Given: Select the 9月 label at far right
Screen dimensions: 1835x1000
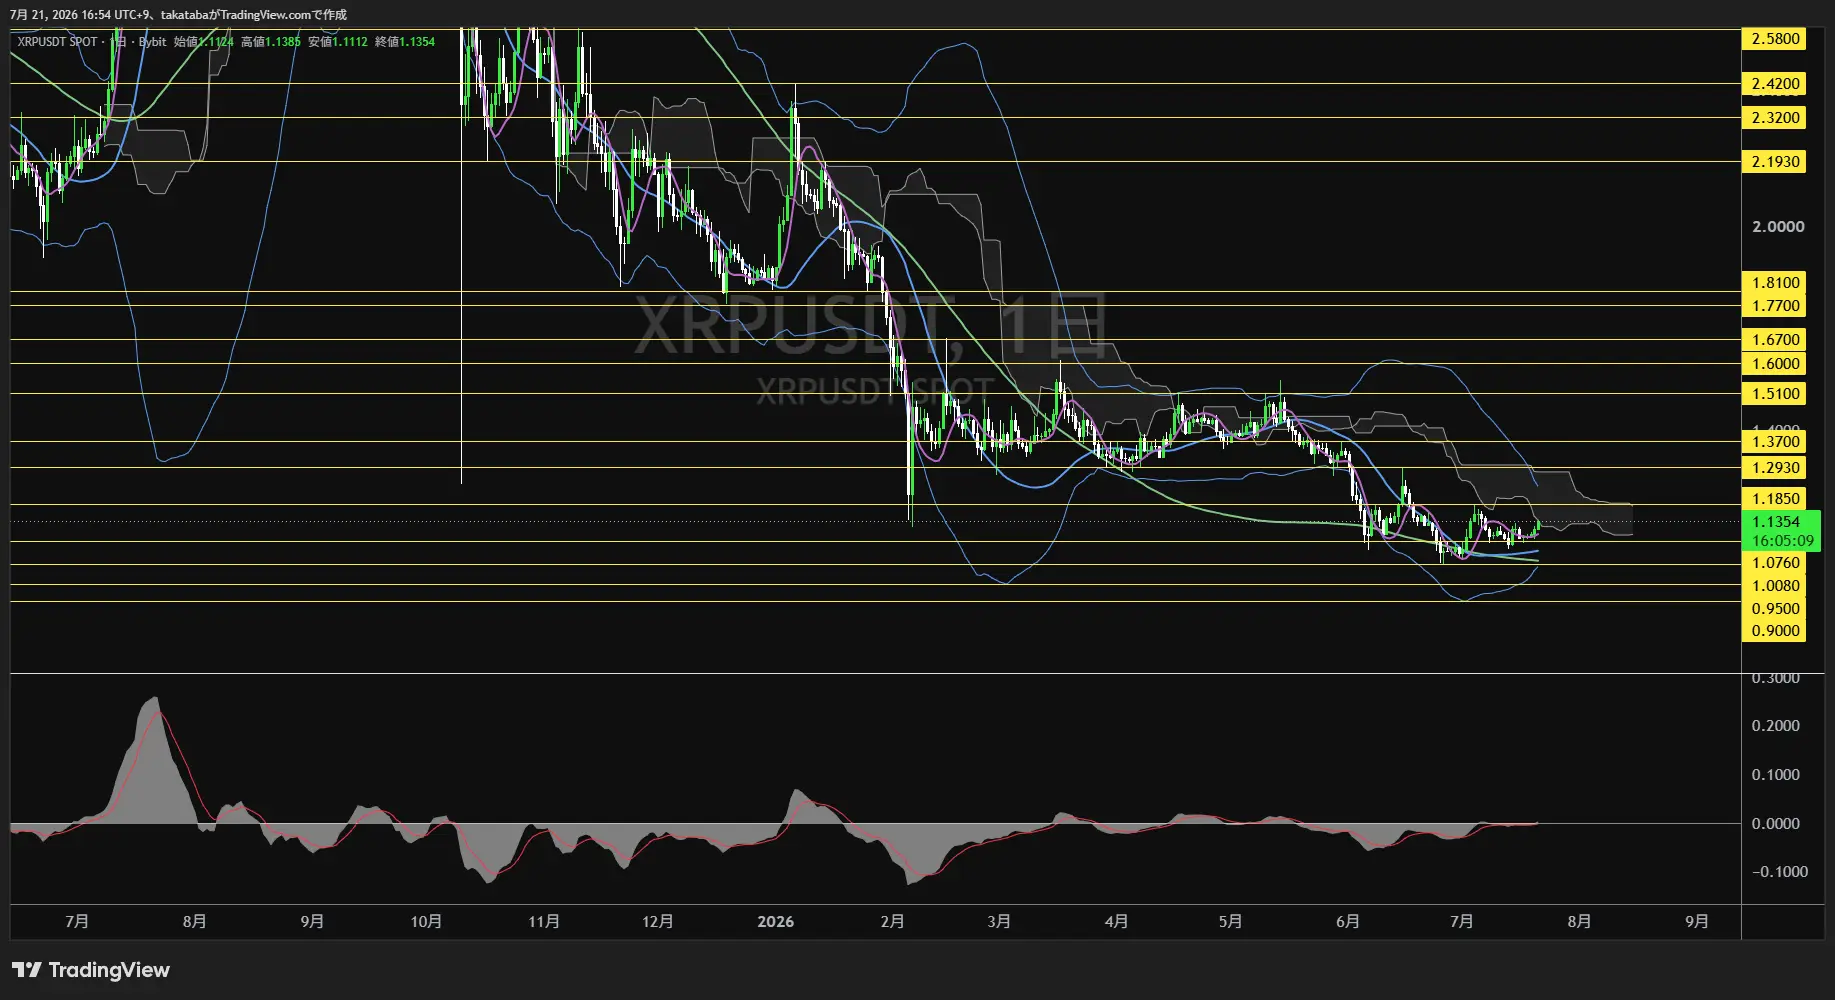Looking at the screenshot, I should pyautogui.click(x=1696, y=921).
